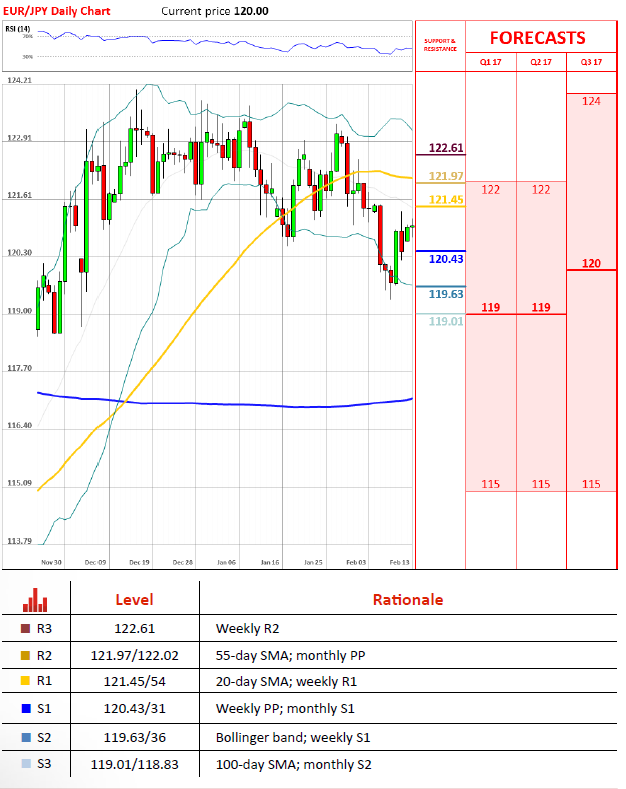Image resolution: width=626 pixels, height=789 pixels.
Task: Select the Q1 17 forecast column header
Action: 491,62
